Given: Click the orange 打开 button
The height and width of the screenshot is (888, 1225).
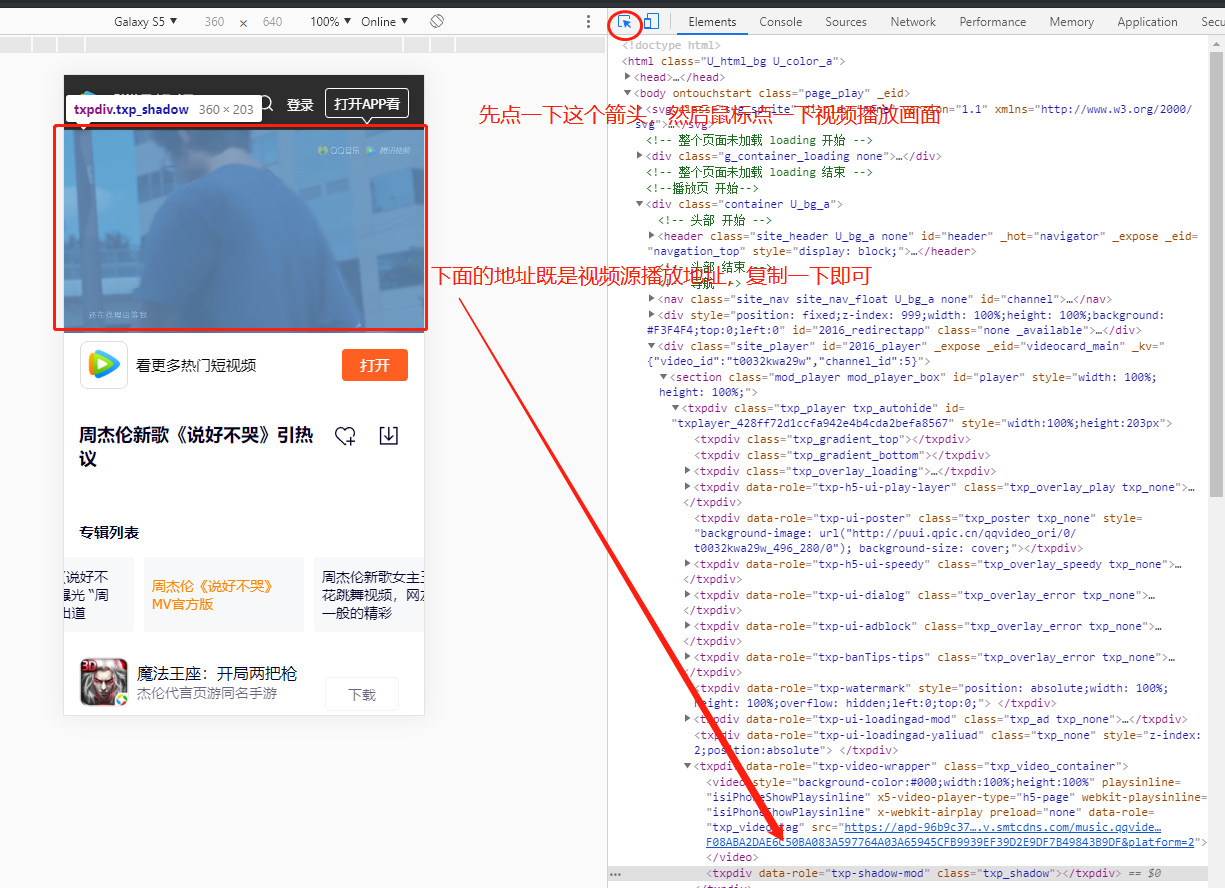Looking at the screenshot, I should click(x=375, y=365).
